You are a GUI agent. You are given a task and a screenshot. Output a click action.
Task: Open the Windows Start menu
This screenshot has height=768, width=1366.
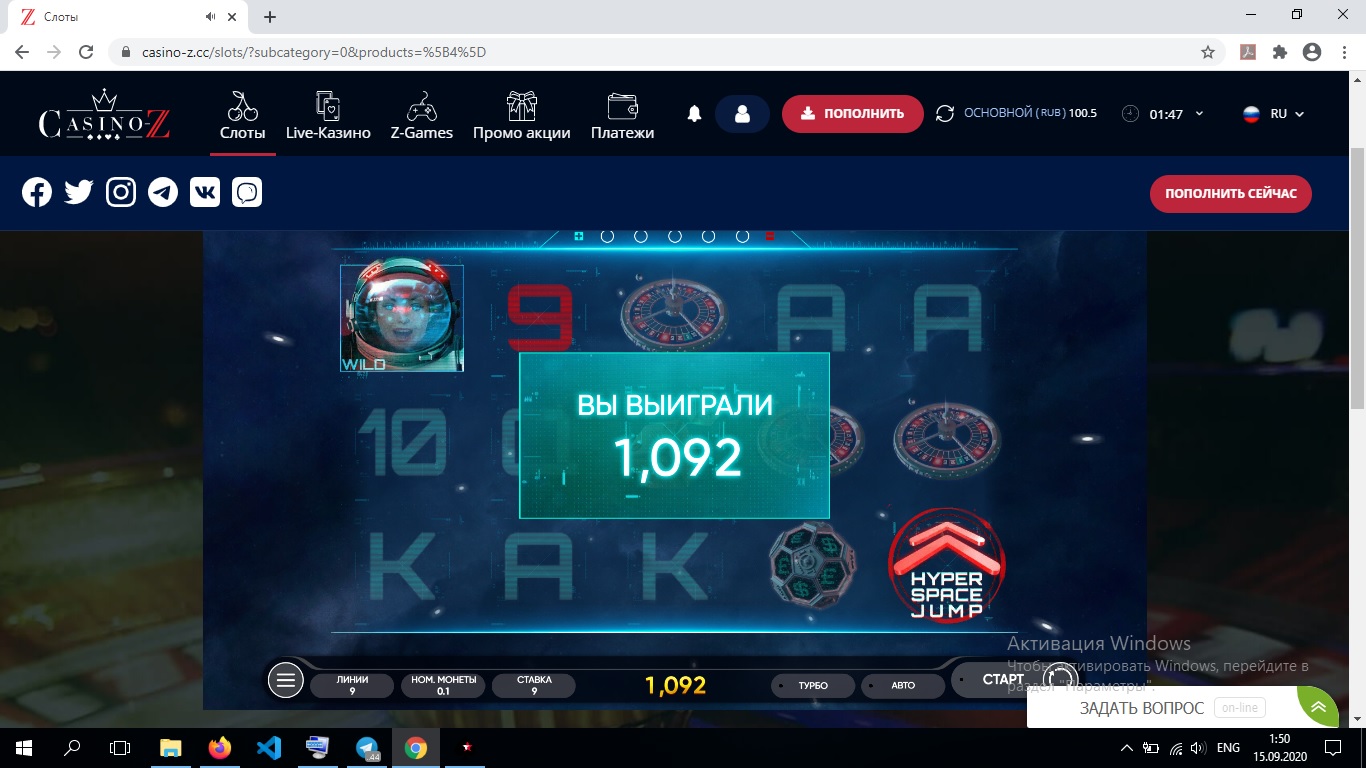click(24, 747)
